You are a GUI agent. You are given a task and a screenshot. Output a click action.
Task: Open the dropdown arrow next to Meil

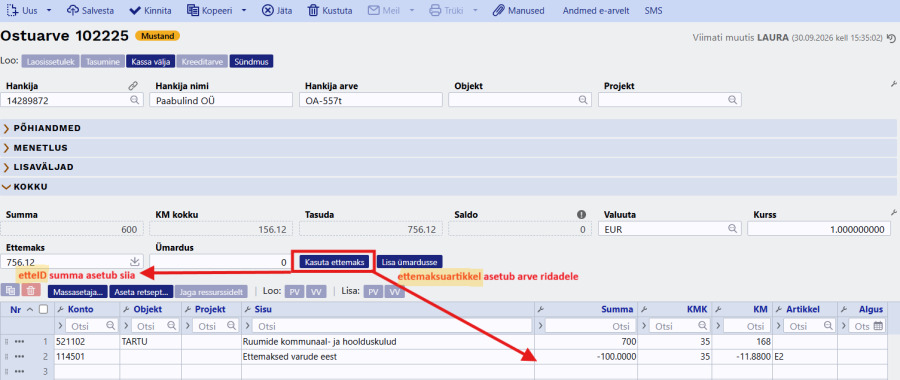(x=412, y=10)
